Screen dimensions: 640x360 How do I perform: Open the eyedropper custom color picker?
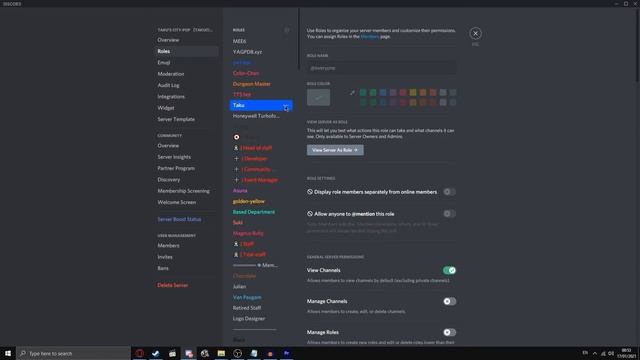point(352,93)
